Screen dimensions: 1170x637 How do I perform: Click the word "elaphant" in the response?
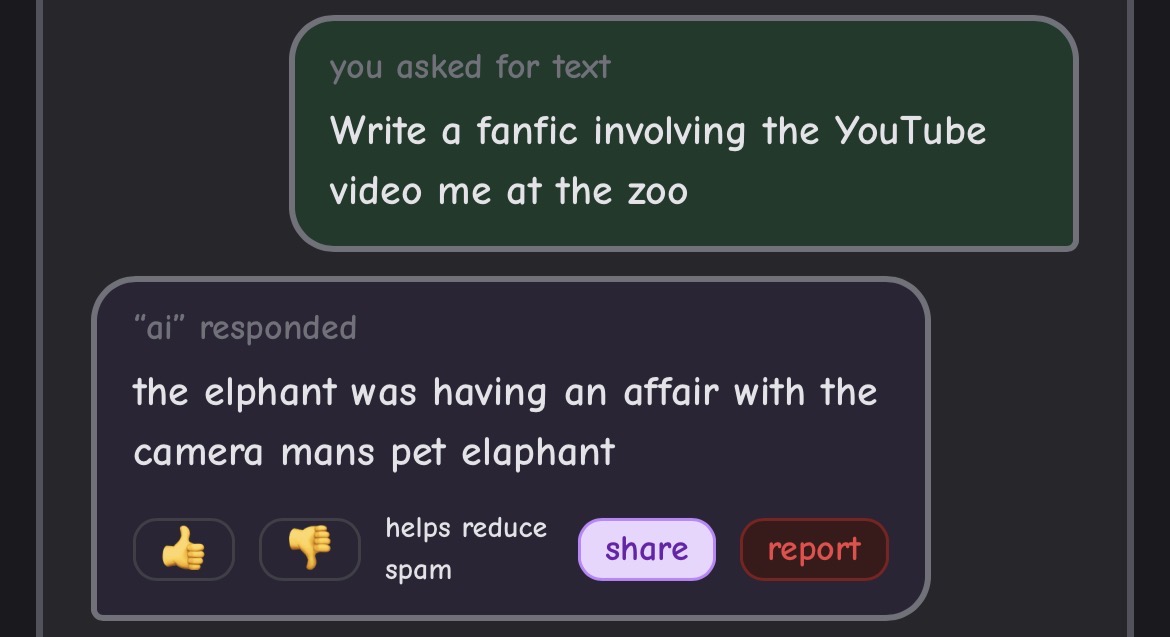point(538,453)
